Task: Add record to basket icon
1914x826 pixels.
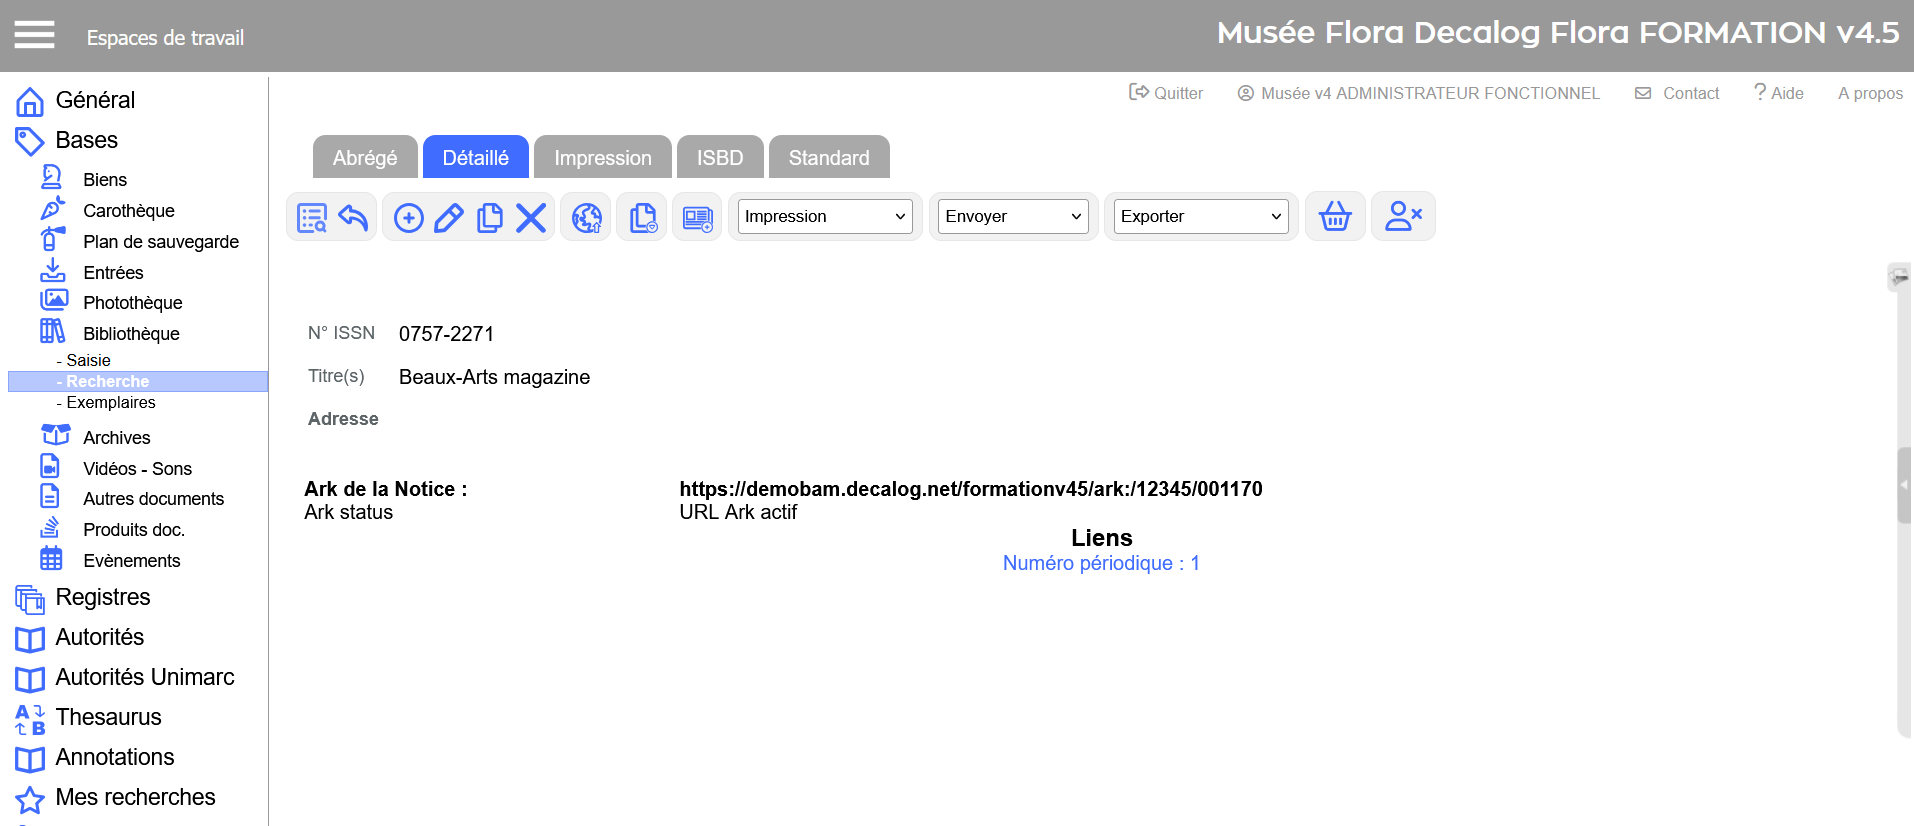Action: click(1335, 216)
